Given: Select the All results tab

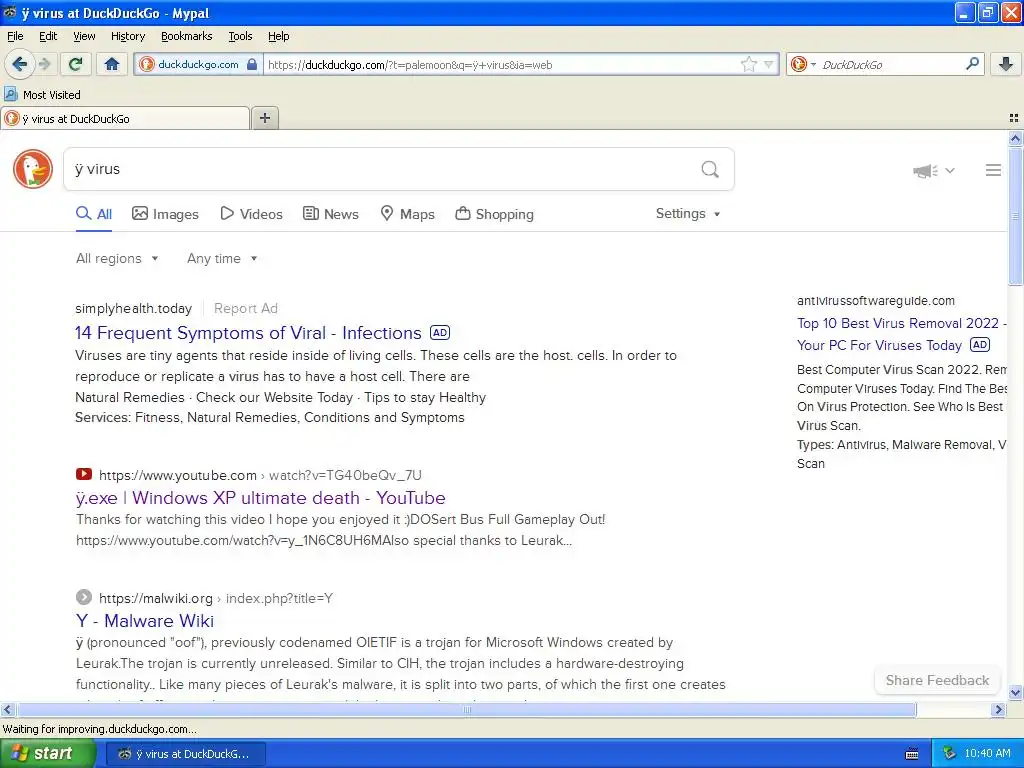Looking at the screenshot, I should [94, 214].
